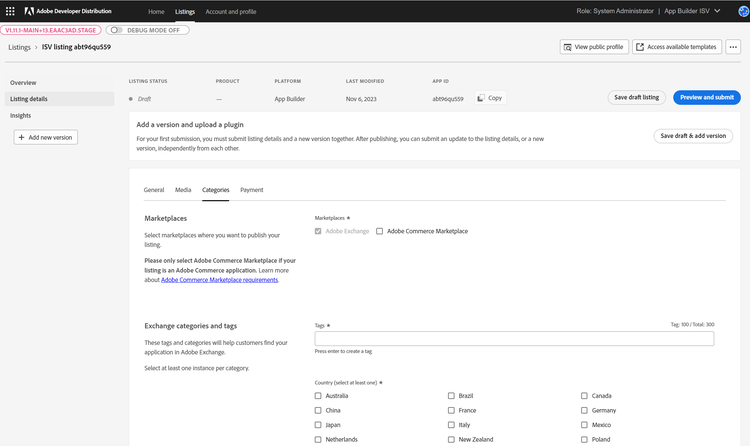Check the Canada country checkbox
Viewport: 750px width, 446px height.
(x=584, y=396)
